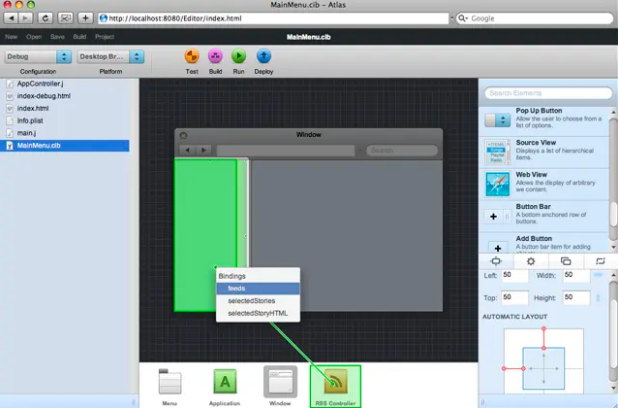Click the browser reload button
618x408 pixels.
[45, 18]
